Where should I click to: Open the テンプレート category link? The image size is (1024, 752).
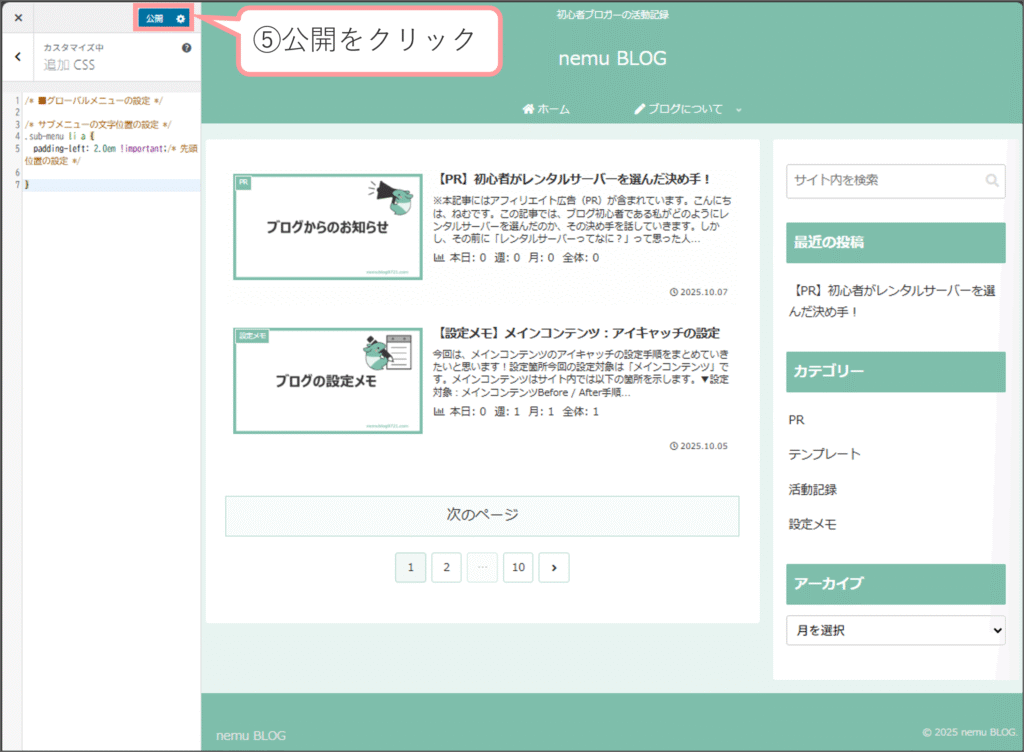click(824, 454)
